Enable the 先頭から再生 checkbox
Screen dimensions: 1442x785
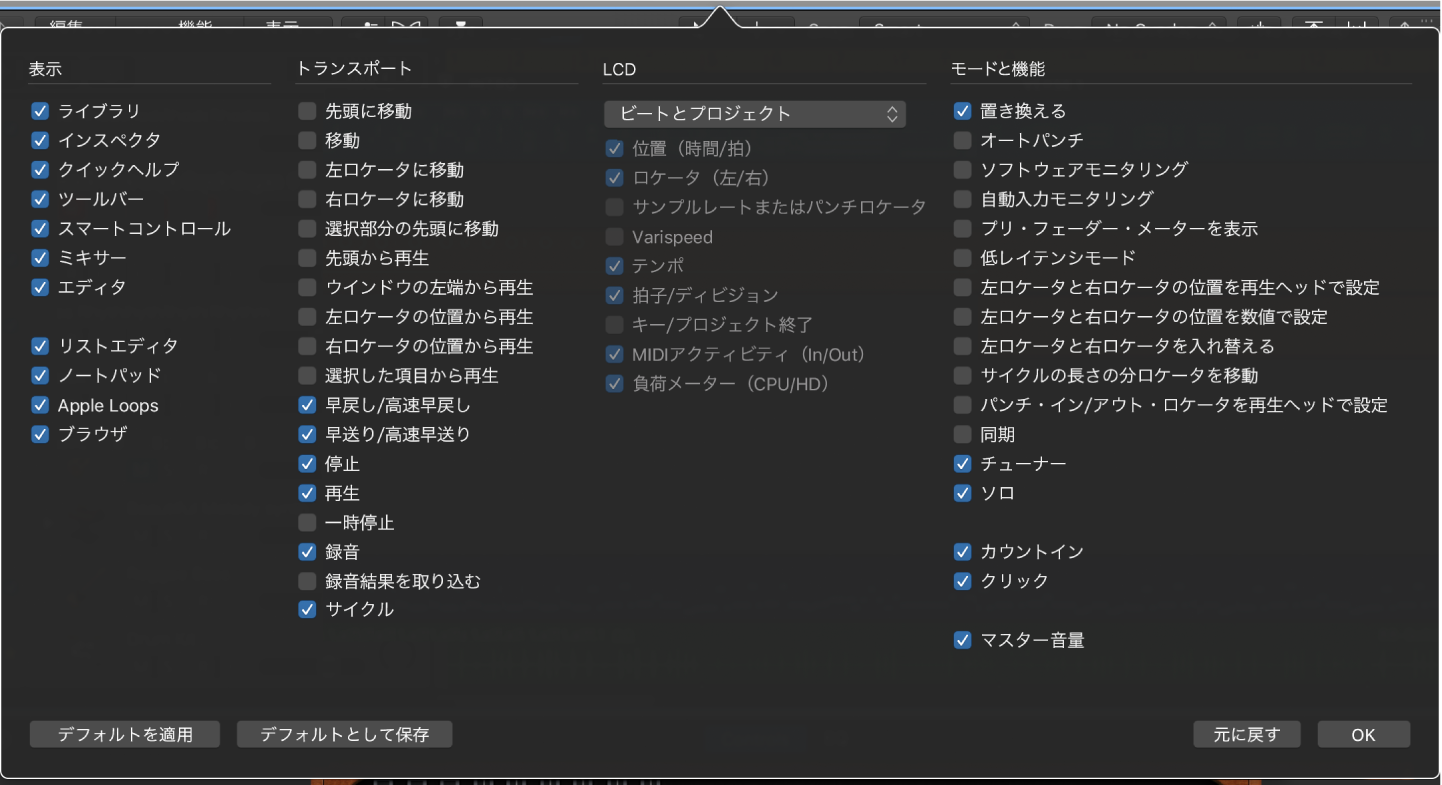click(x=307, y=258)
